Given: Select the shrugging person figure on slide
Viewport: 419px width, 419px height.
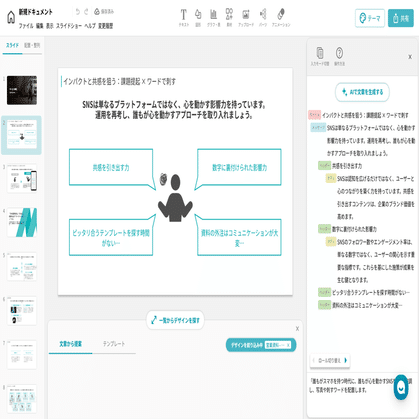Looking at the screenshot, I should (x=175, y=198).
